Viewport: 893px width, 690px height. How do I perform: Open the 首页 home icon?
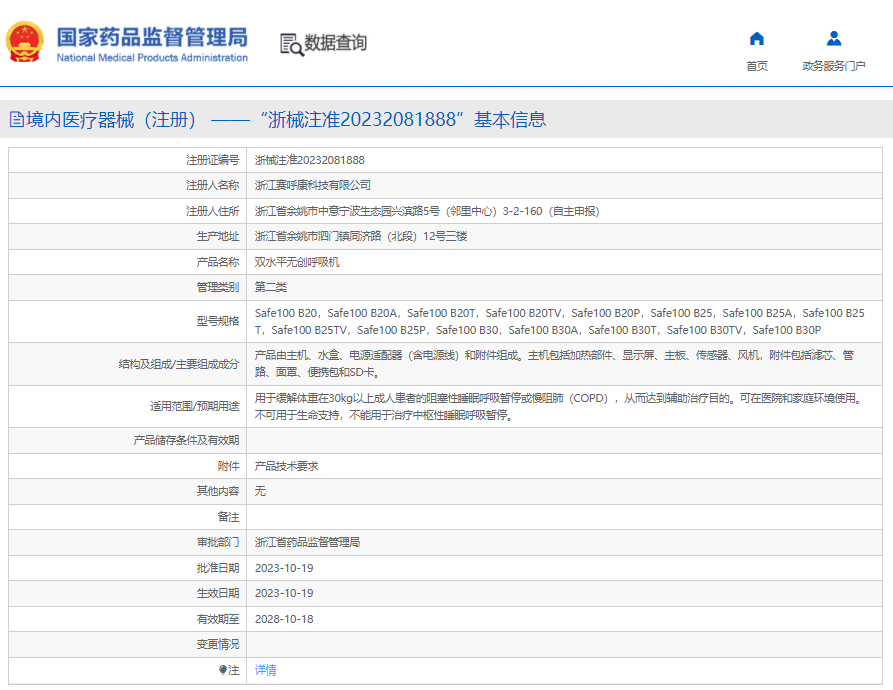(756, 39)
